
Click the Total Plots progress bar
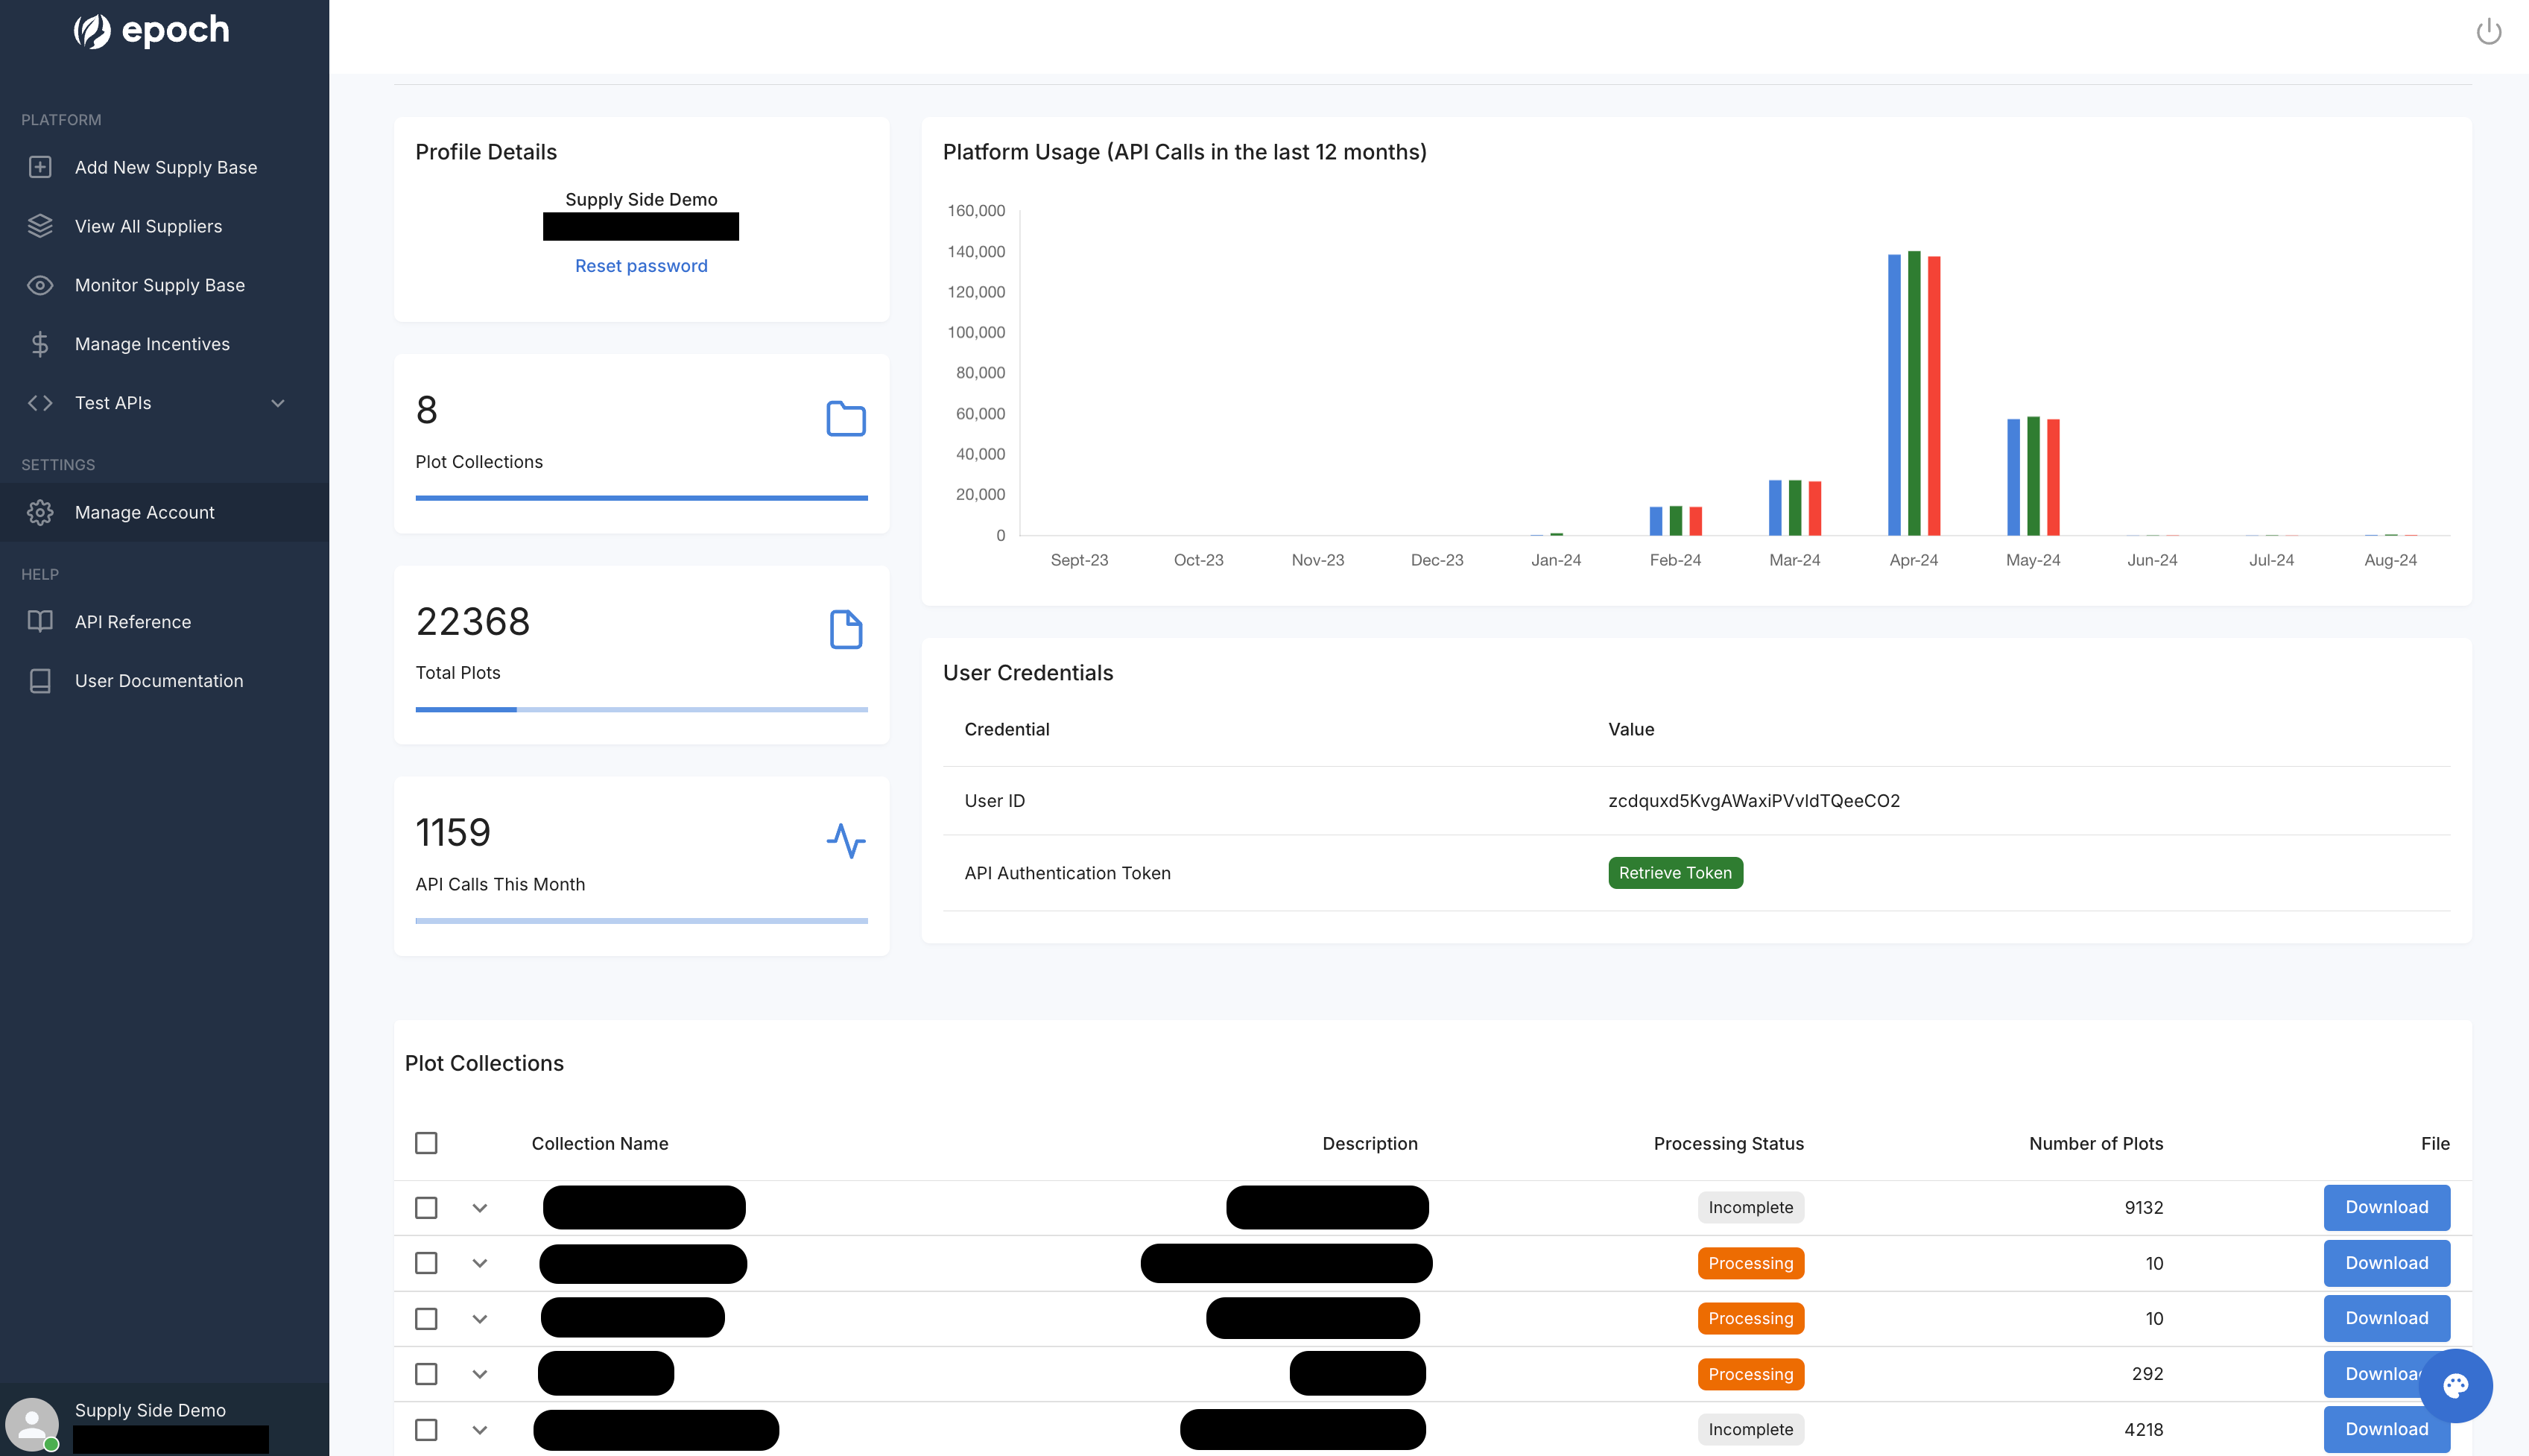641,709
